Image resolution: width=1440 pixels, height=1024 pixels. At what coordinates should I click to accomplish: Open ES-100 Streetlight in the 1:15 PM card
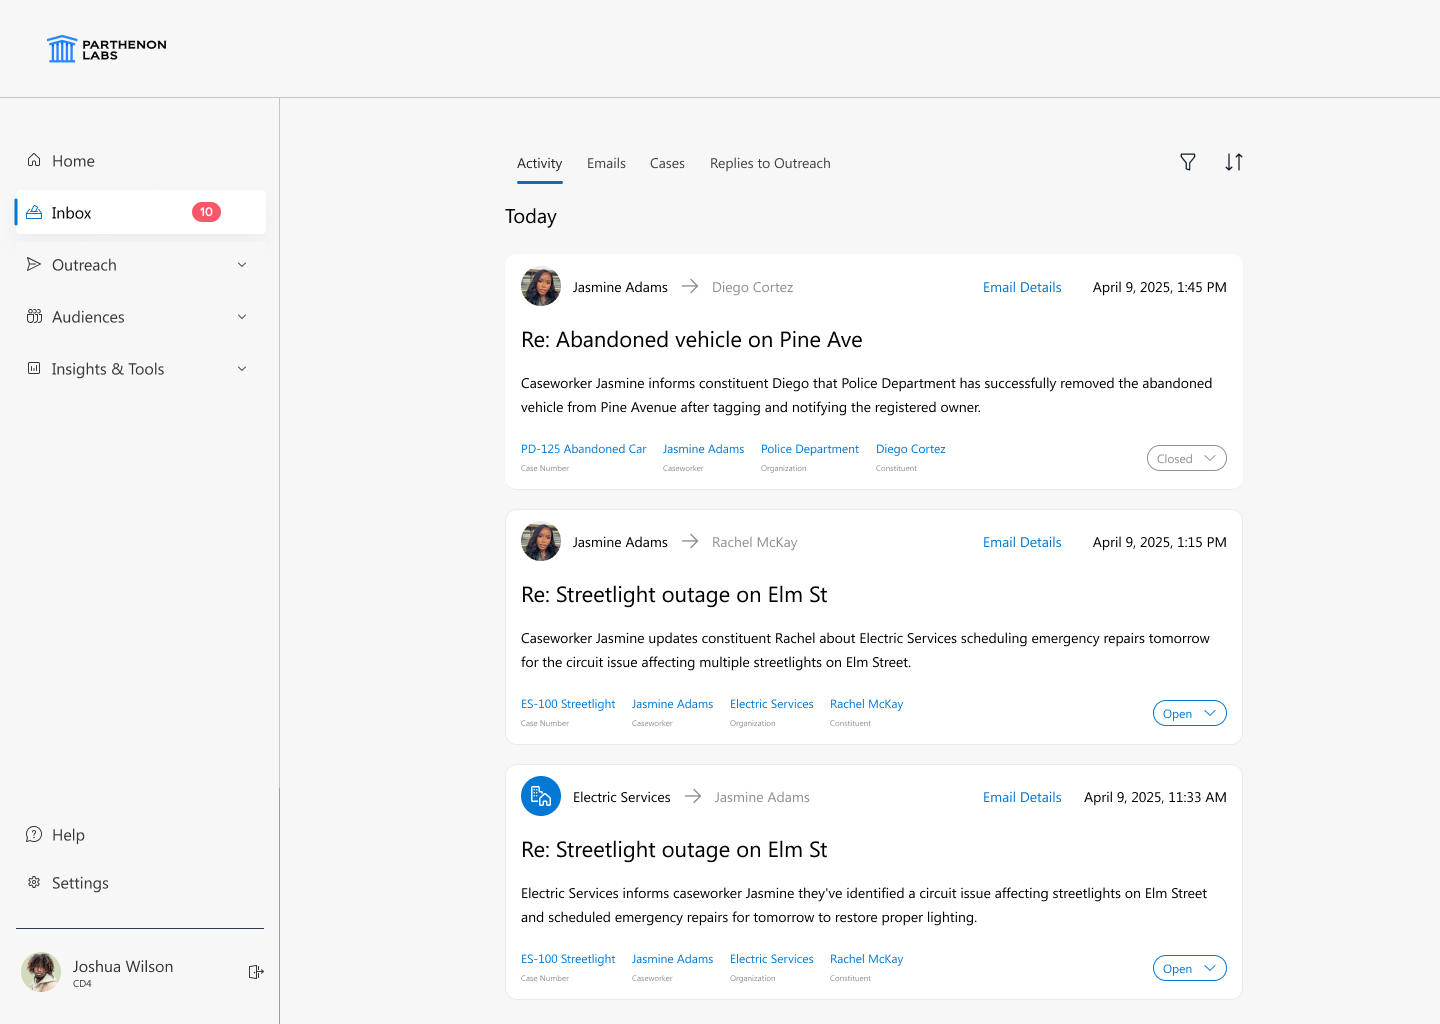coord(568,704)
